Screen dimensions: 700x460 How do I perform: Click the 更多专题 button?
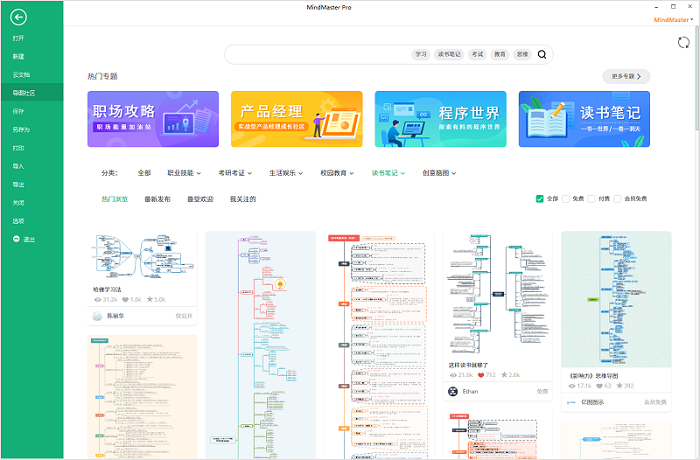(x=626, y=76)
